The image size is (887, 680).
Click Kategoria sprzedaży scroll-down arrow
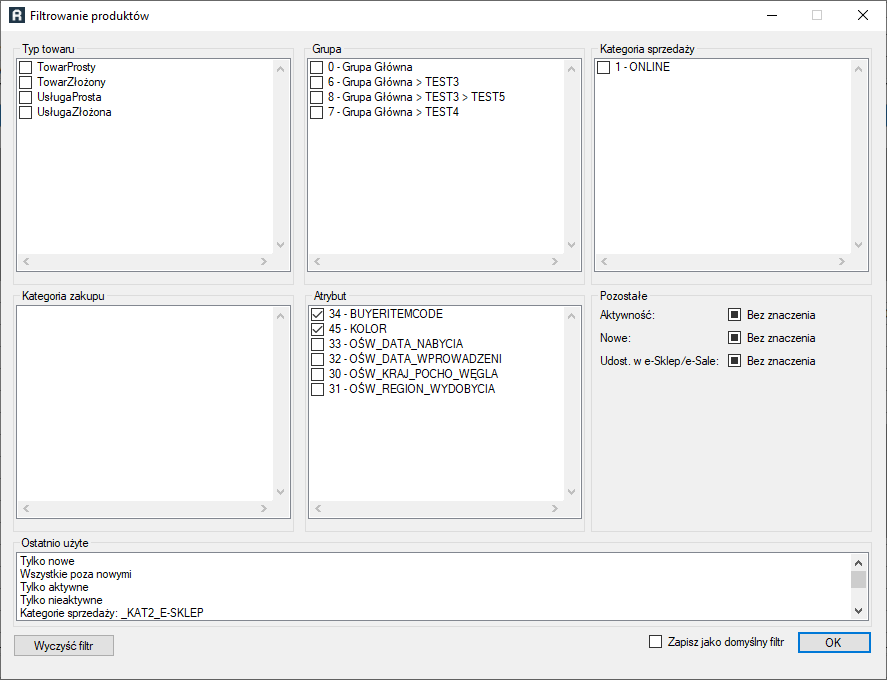click(859, 245)
